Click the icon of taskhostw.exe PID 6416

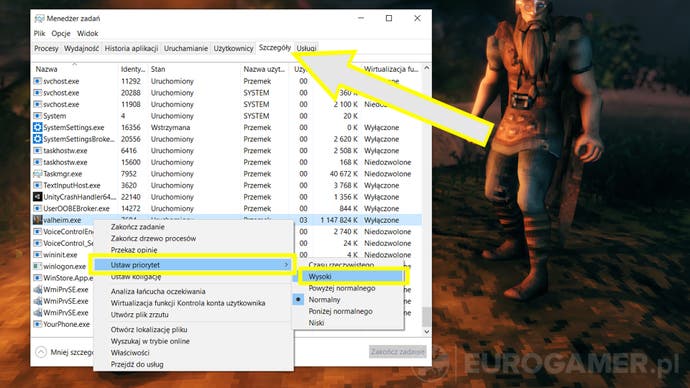point(37,150)
